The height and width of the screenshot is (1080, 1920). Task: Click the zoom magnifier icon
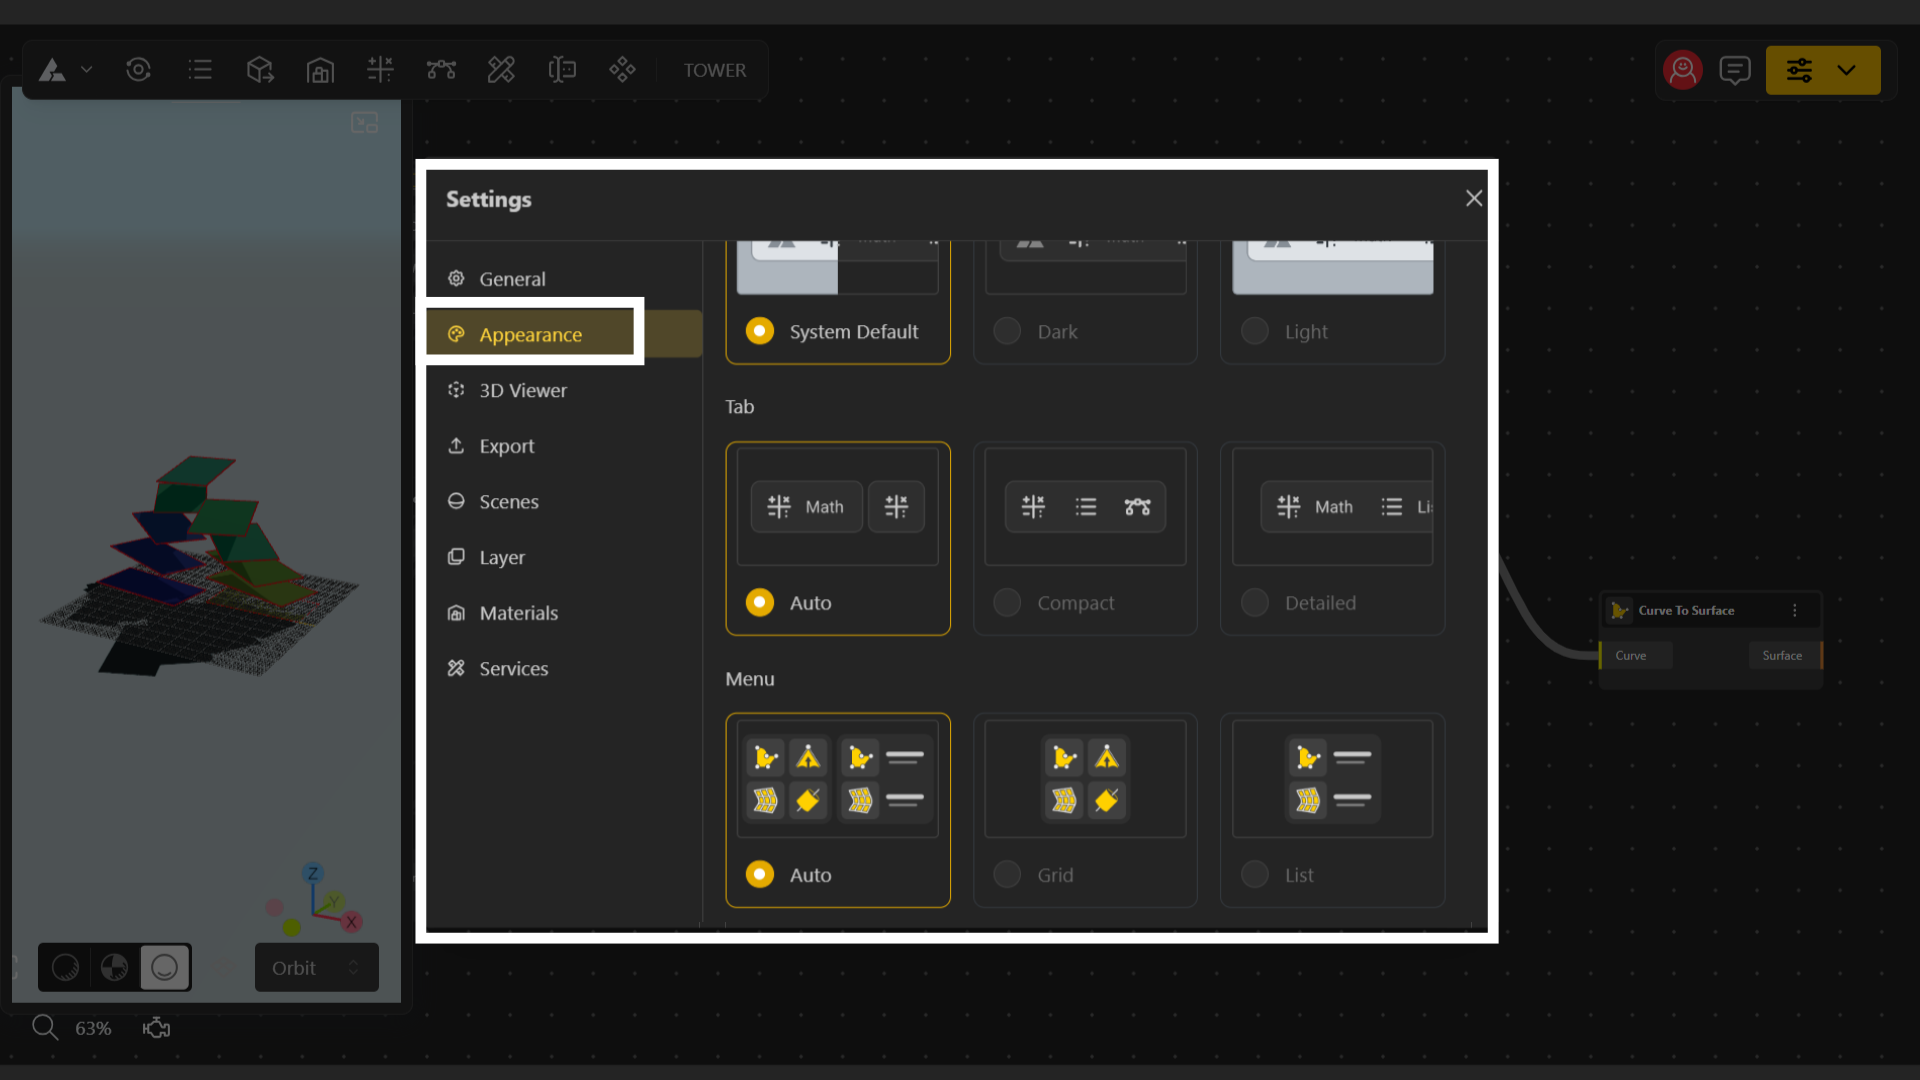pos(44,1027)
